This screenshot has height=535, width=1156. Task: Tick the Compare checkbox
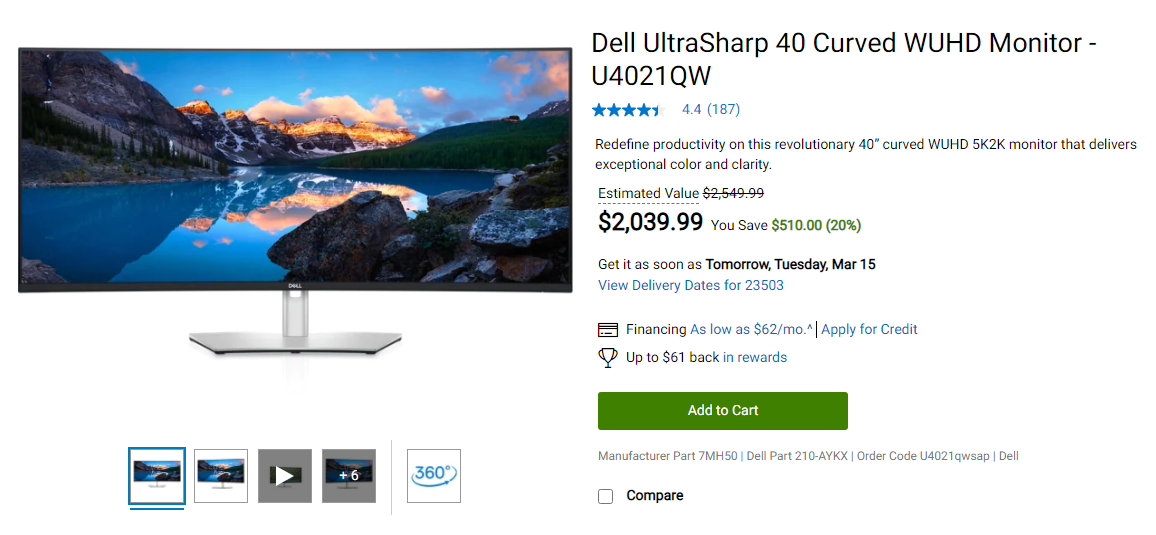coord(605,496)
